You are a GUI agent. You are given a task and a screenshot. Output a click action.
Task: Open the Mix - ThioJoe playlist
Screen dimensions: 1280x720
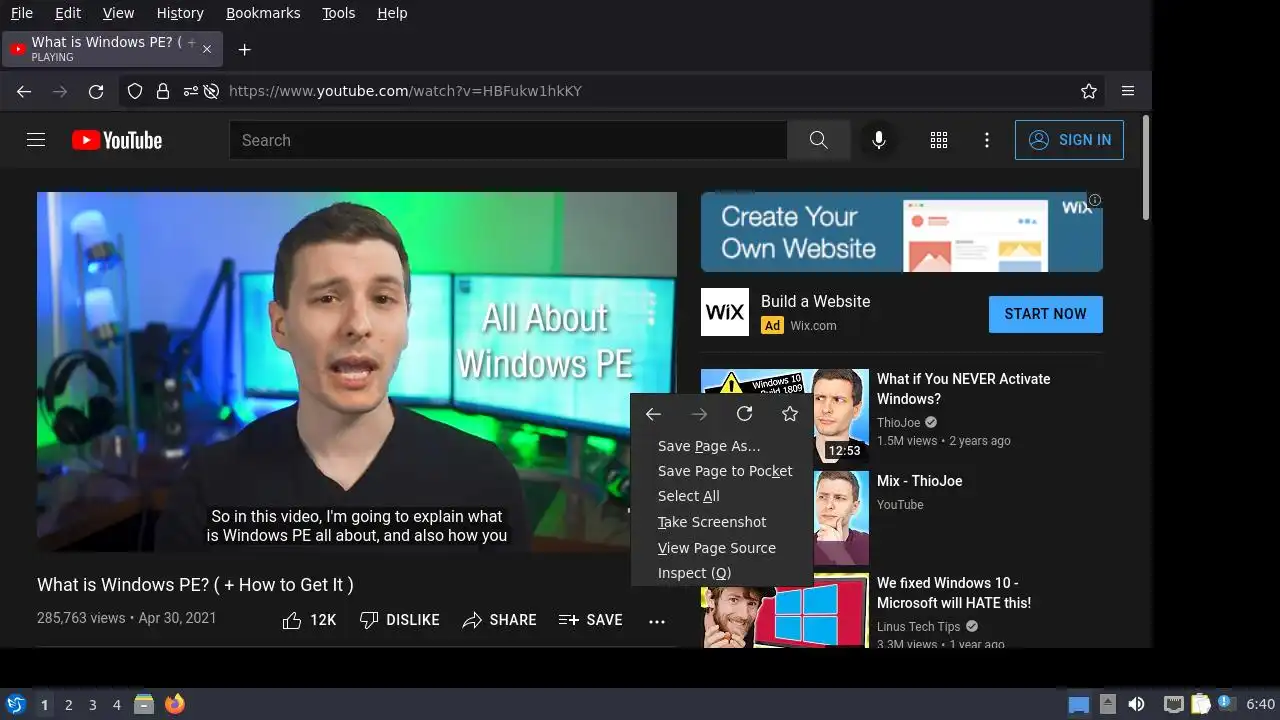pos(920,481)
